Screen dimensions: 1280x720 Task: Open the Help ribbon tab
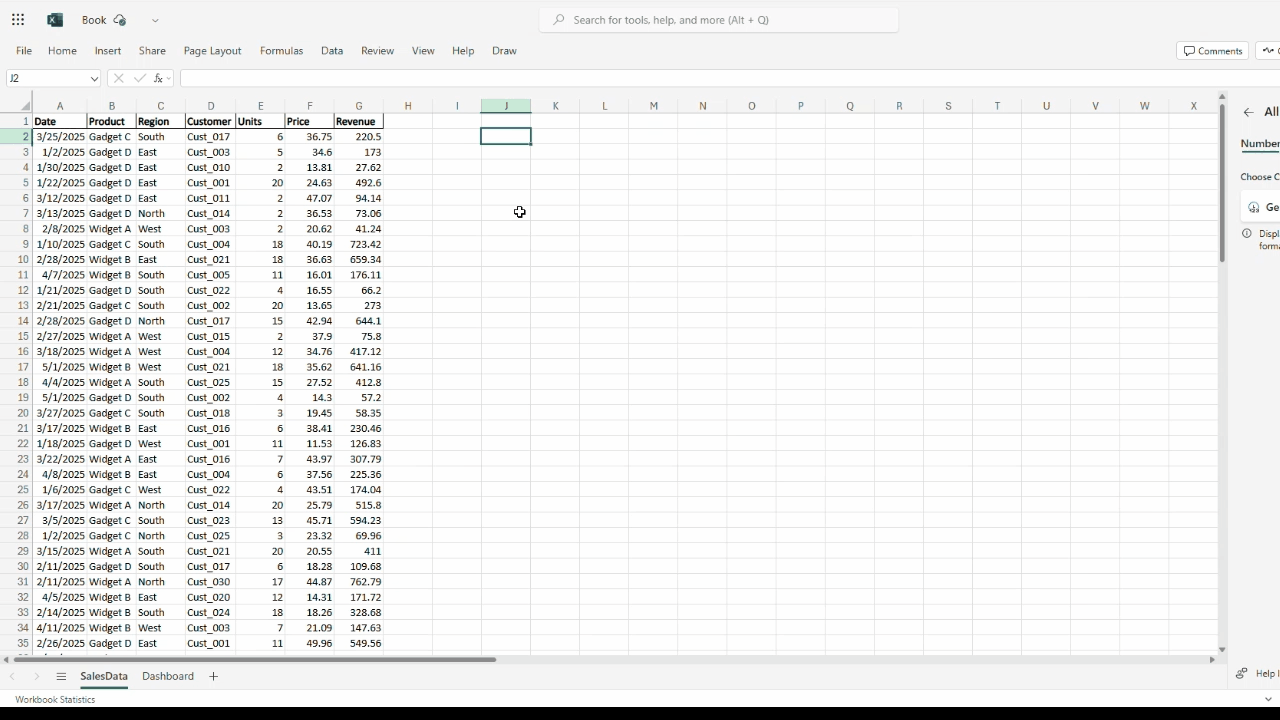(x=463, y=51)
